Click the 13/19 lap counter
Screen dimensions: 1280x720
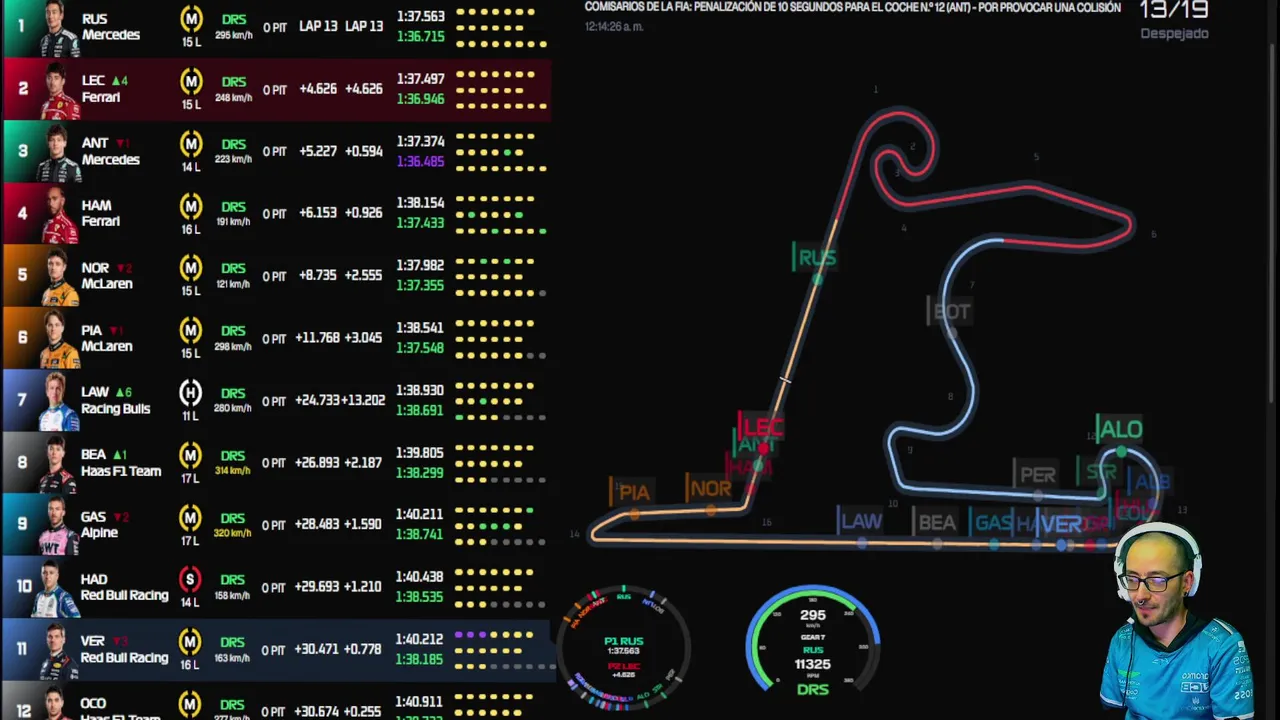coord(1174,10)
